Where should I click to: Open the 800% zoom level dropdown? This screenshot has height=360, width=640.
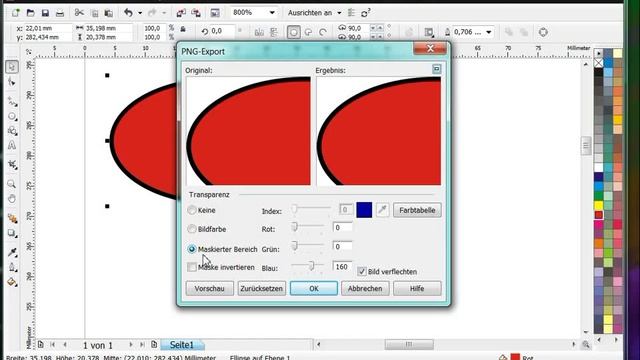tap(272, 13)
